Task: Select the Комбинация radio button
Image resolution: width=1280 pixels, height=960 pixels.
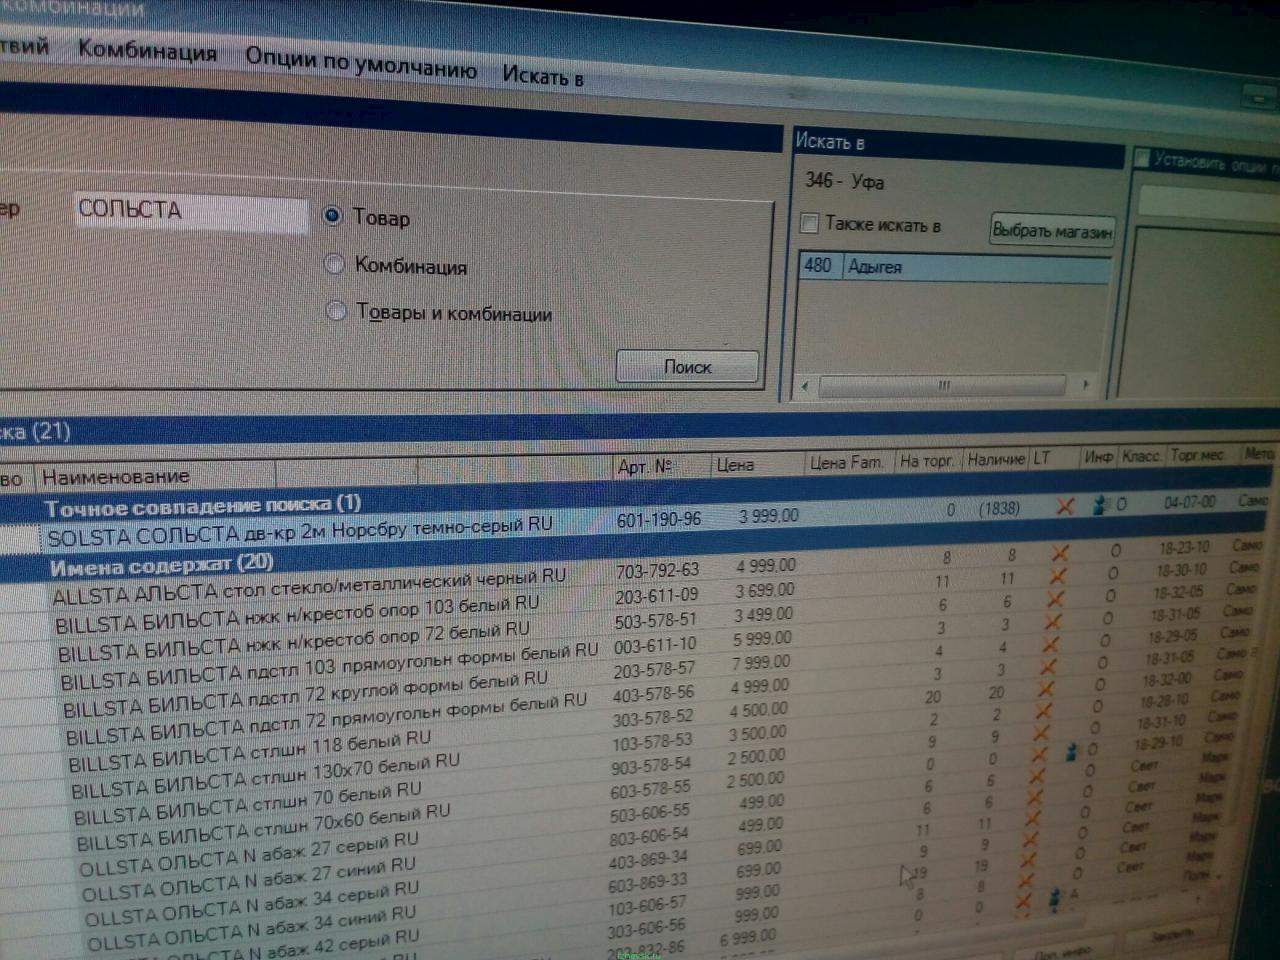Action: pyautogui.click(x=335, y=264)
